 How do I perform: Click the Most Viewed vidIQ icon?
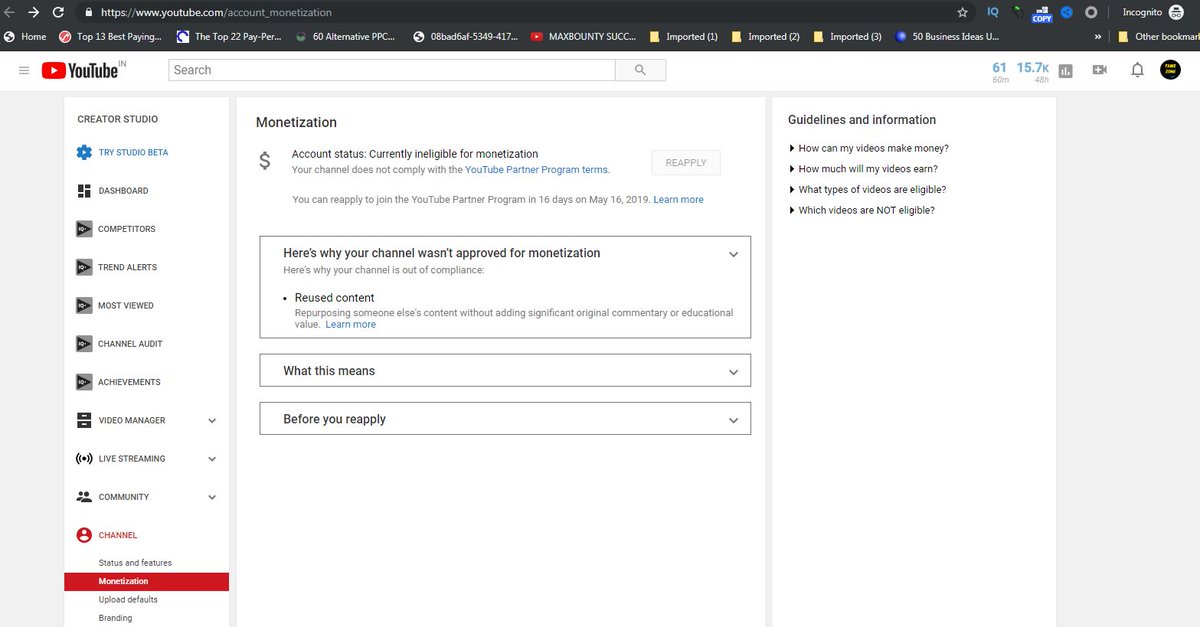coord(84,305)
